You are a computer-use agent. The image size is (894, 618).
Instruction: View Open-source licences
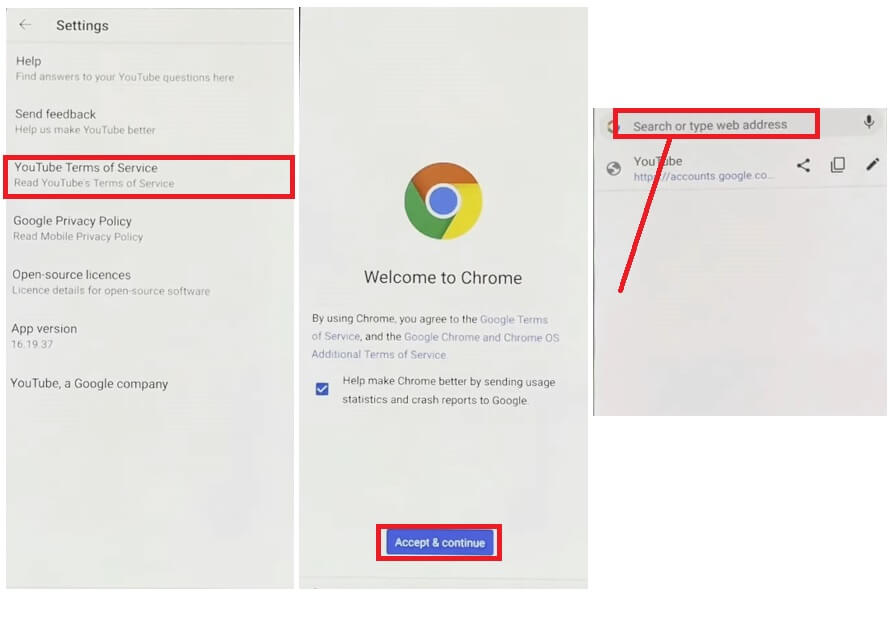[149, 282]
